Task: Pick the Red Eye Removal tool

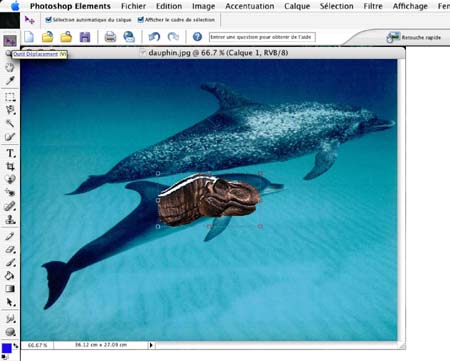Action: tap(10, 193)
